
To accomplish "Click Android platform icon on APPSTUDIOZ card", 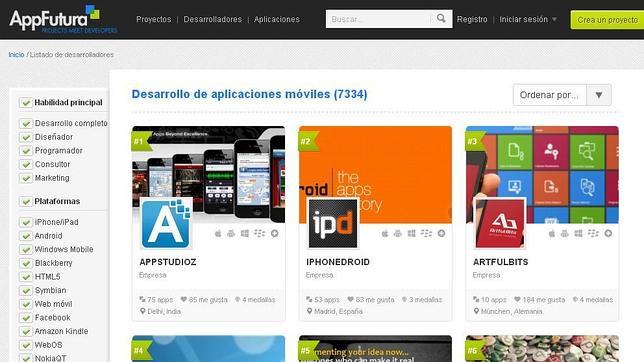I will [x=231, y=233].
